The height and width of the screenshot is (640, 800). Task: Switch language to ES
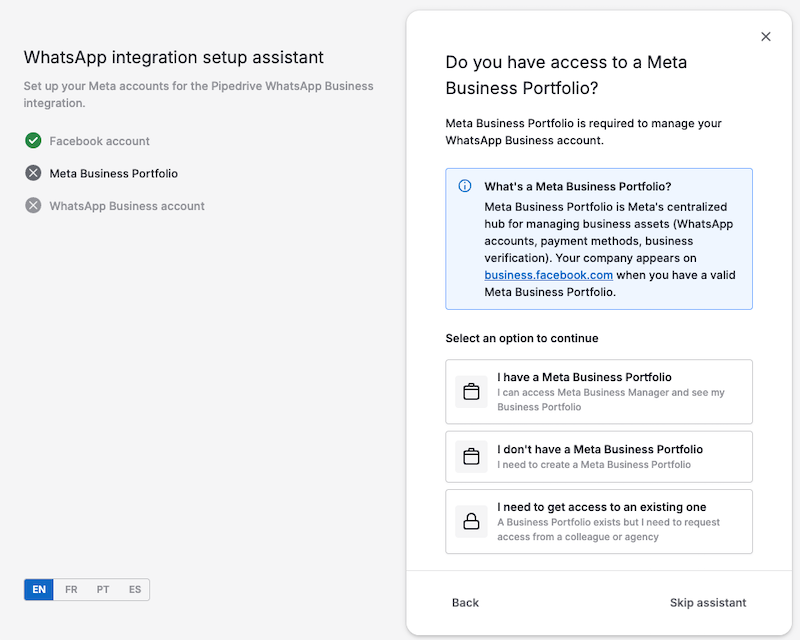point(135,589)
